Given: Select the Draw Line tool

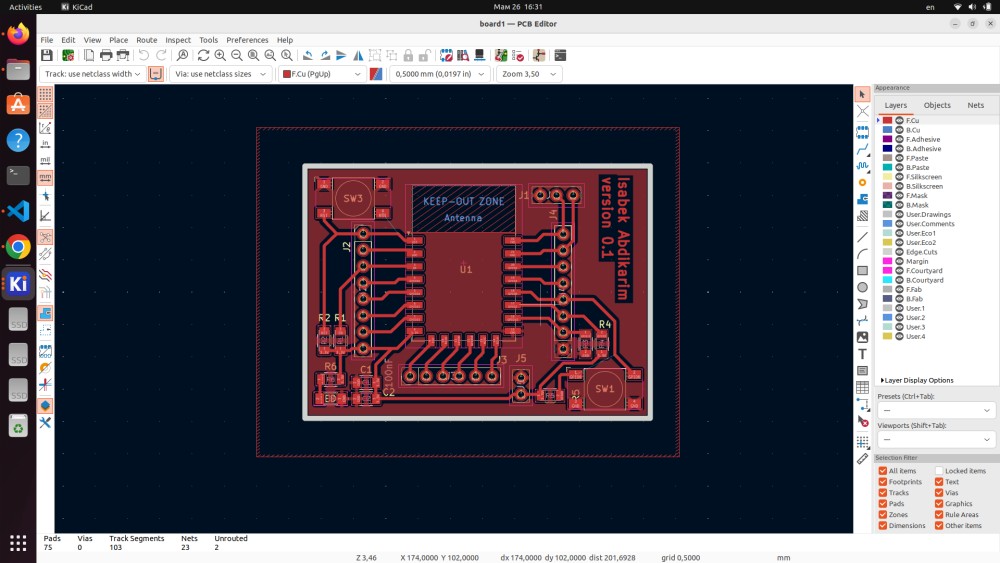Looking at the screenshot, I should [862, 237].
